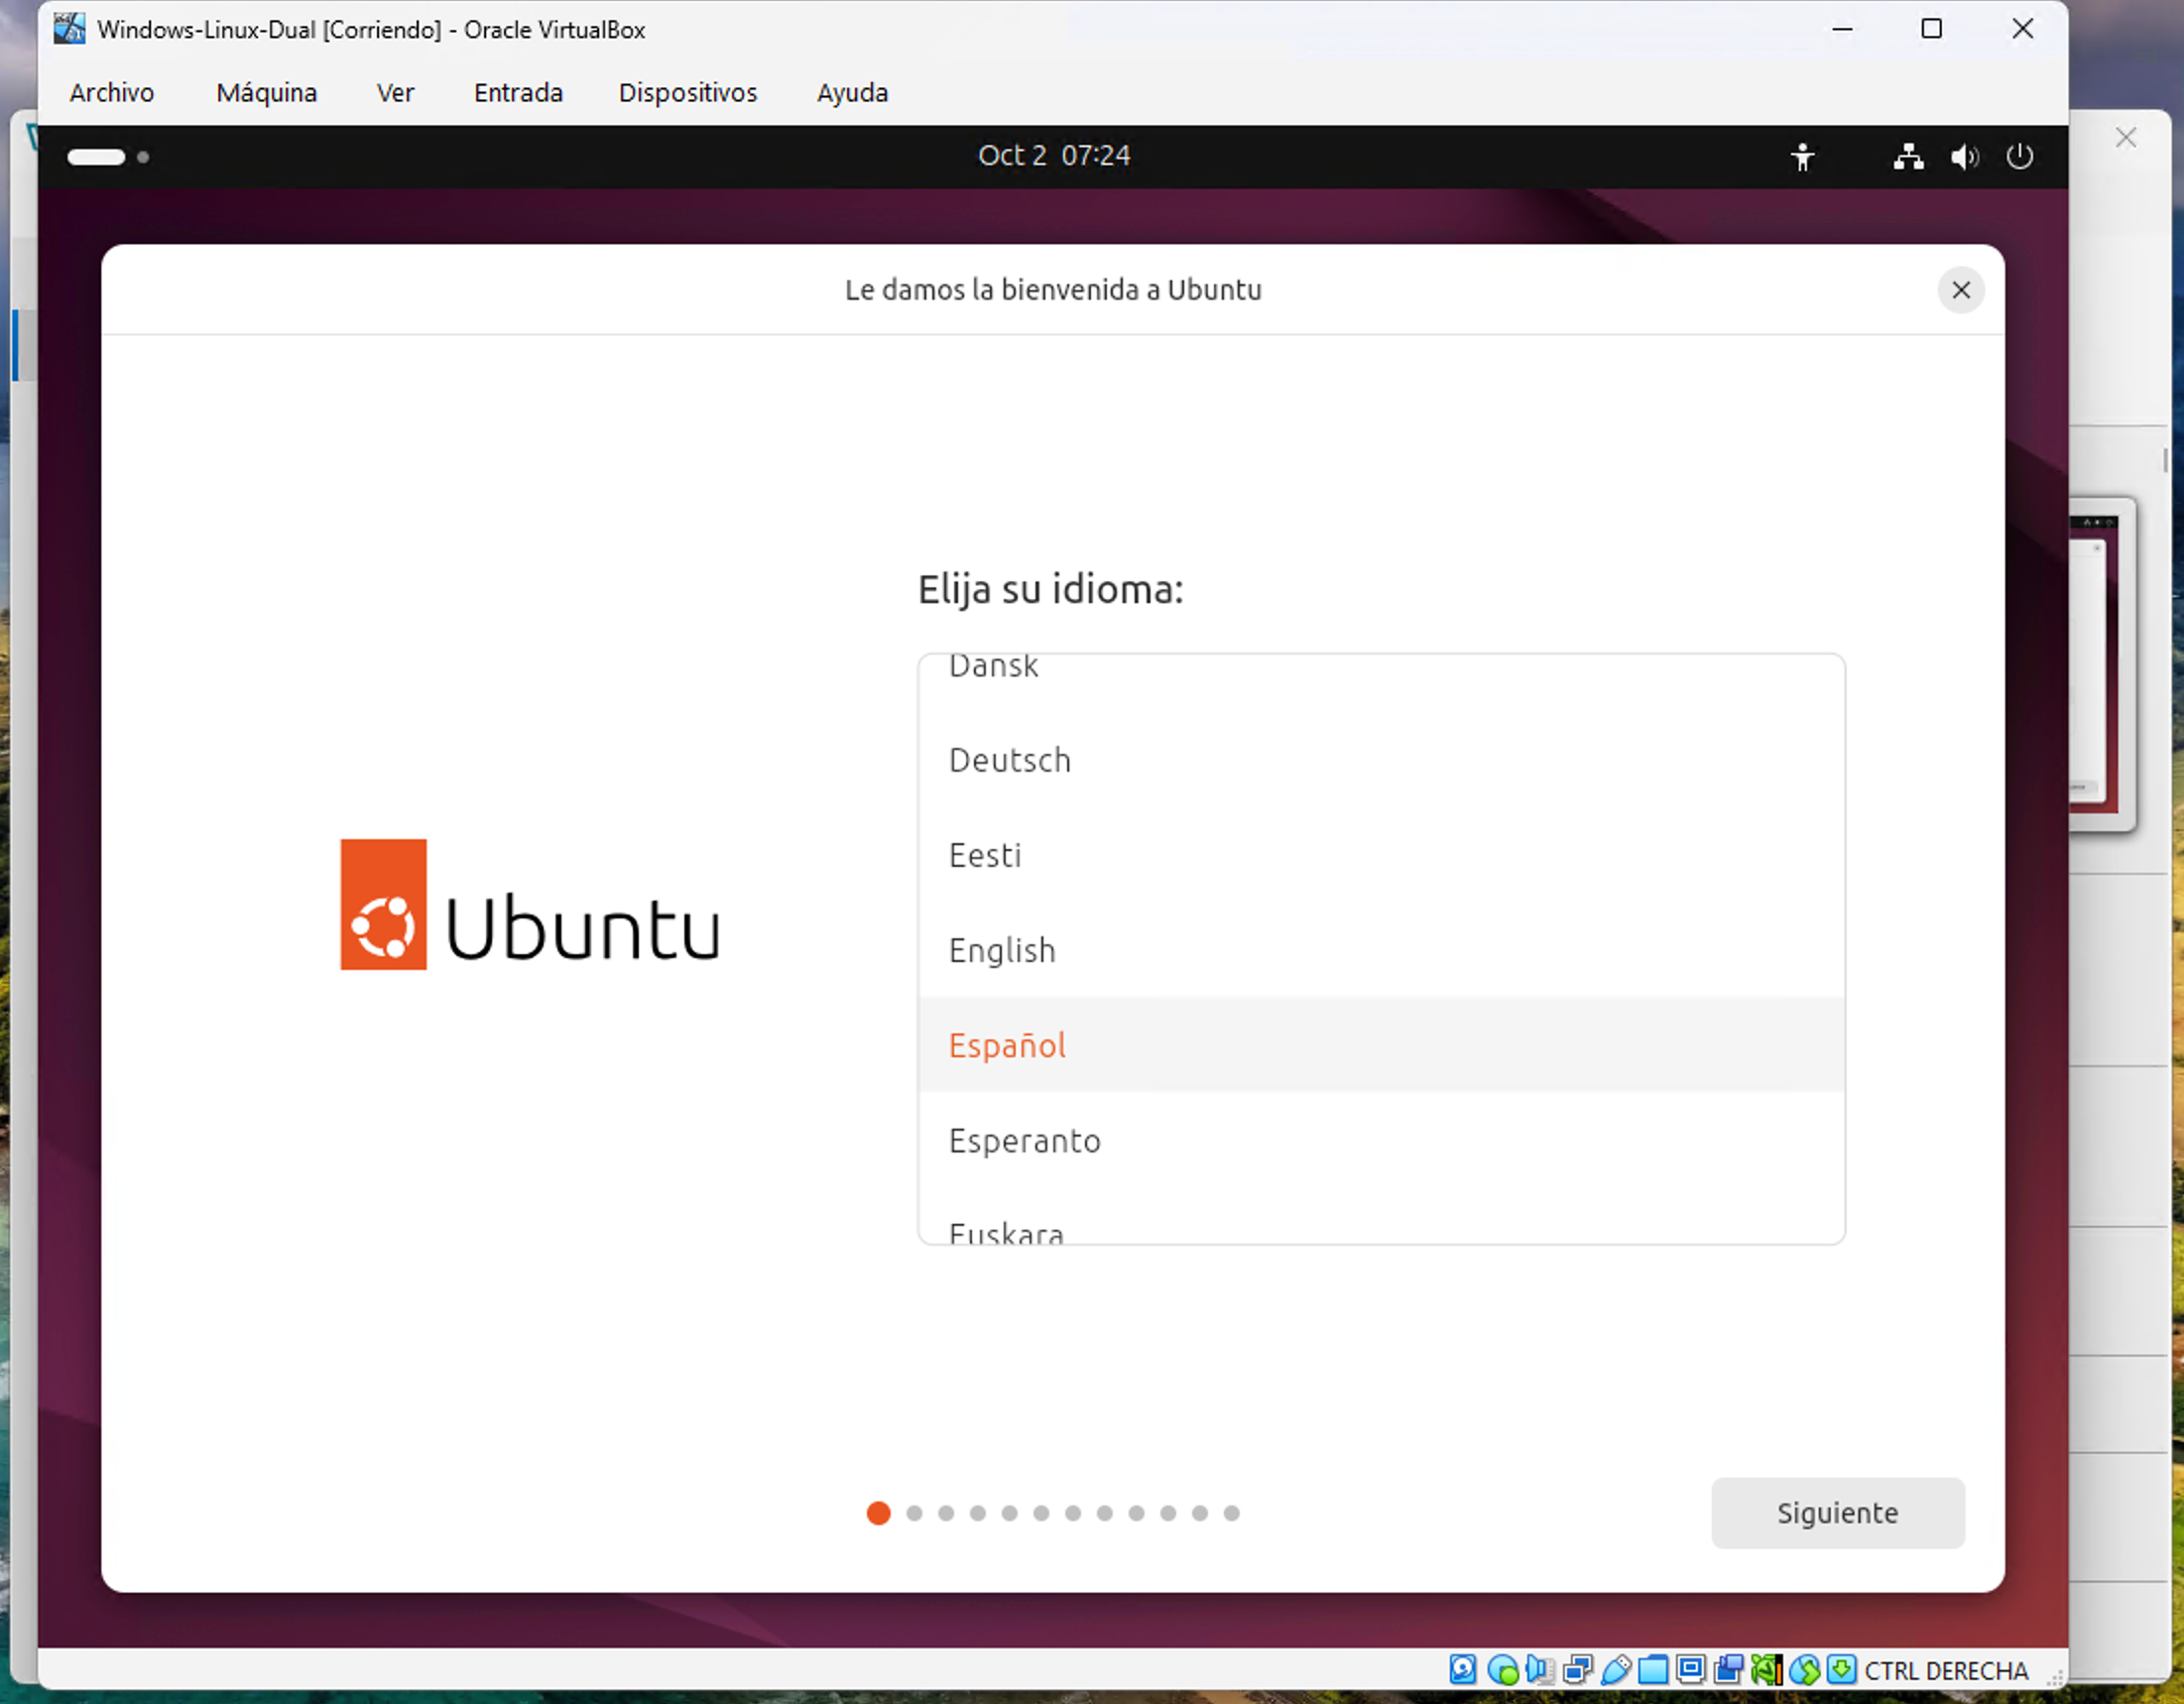Maximize the VirtualBox VM window
The image size is (2184, 1704).
click(1932, 29)
